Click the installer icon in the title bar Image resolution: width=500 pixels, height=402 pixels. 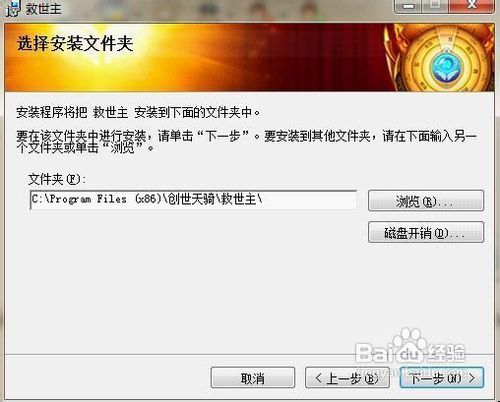tap(13, 8)
